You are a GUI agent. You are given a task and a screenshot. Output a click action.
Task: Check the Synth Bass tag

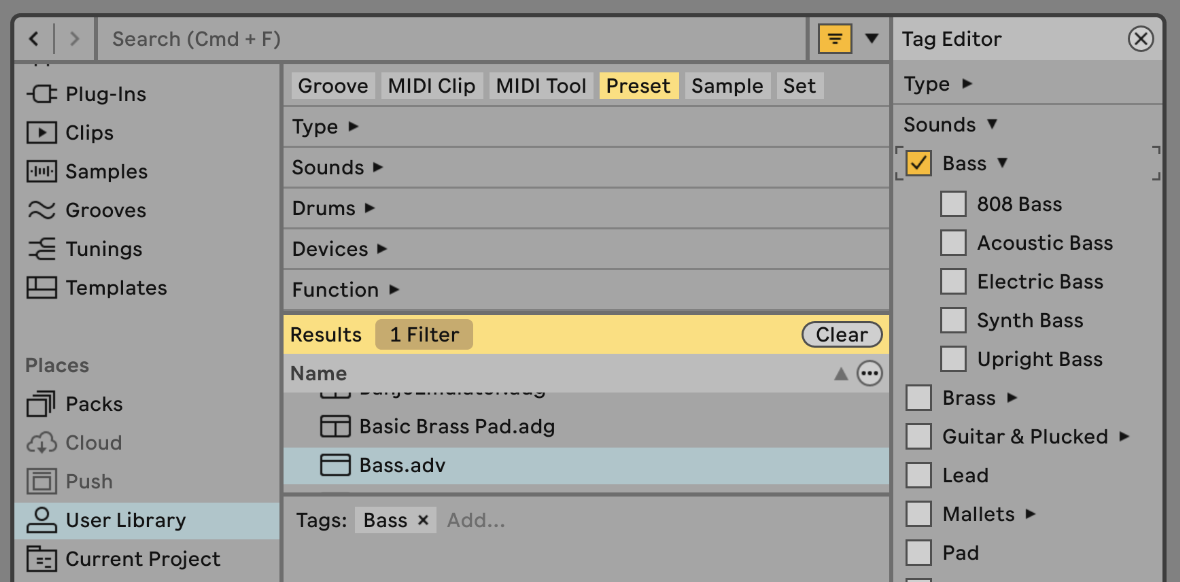click(953, 321)
